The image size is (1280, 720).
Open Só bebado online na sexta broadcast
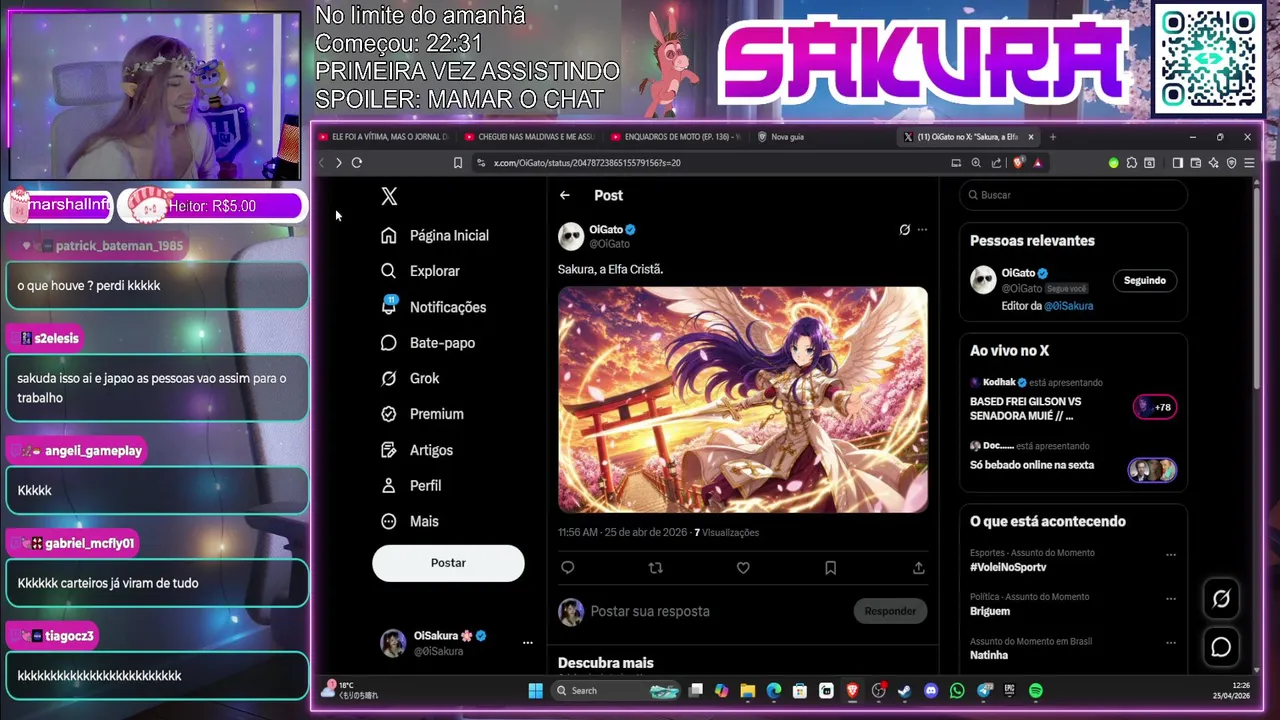point(1032,465)
